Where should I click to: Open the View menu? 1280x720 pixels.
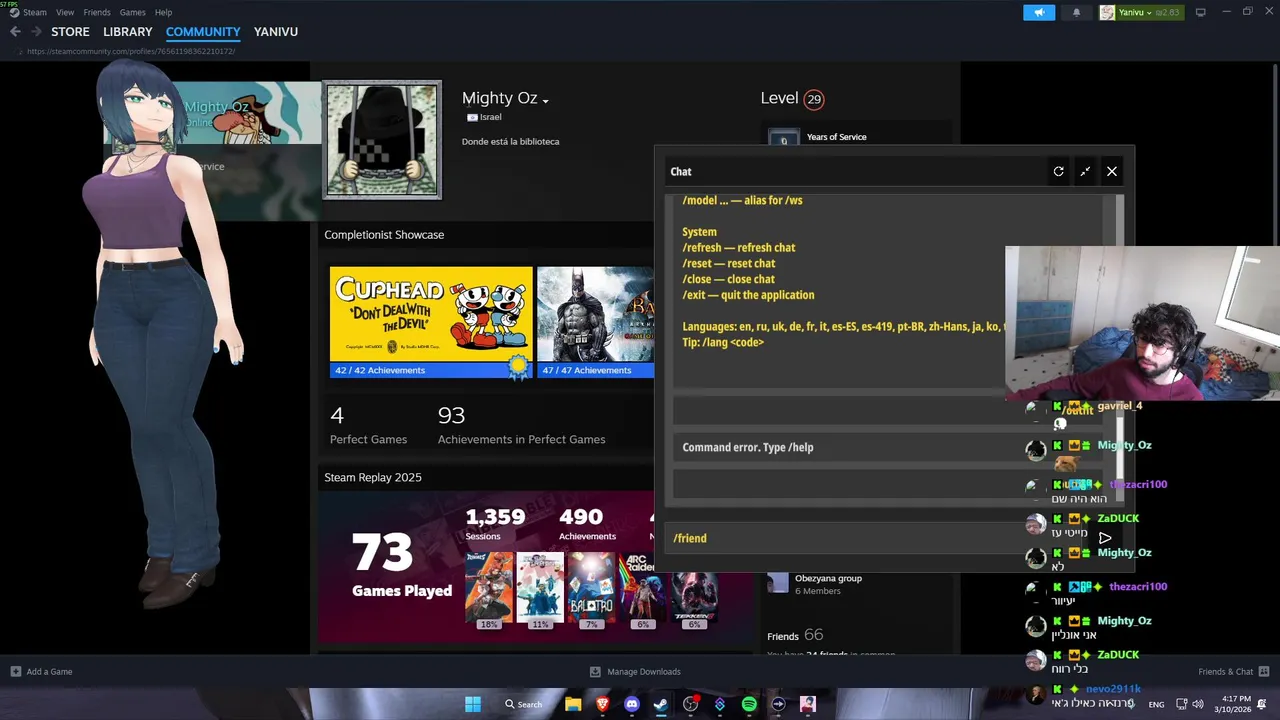pos(65,12)
